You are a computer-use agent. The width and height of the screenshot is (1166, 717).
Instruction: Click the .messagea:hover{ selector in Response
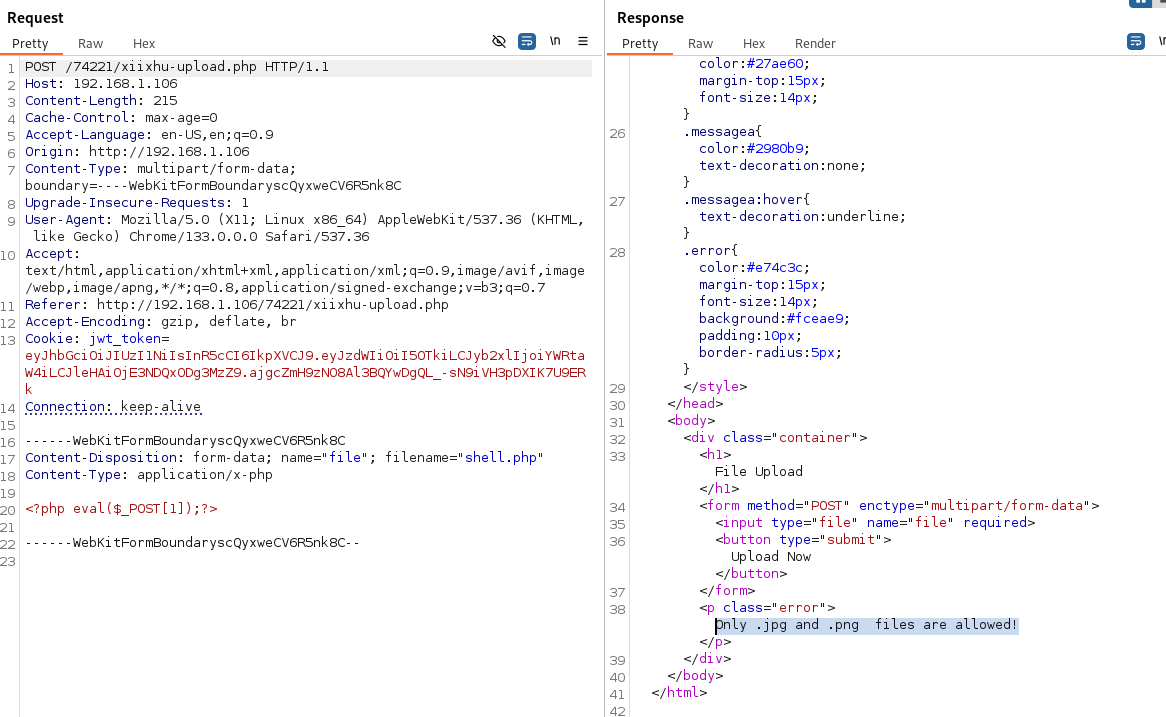point(747,200)
